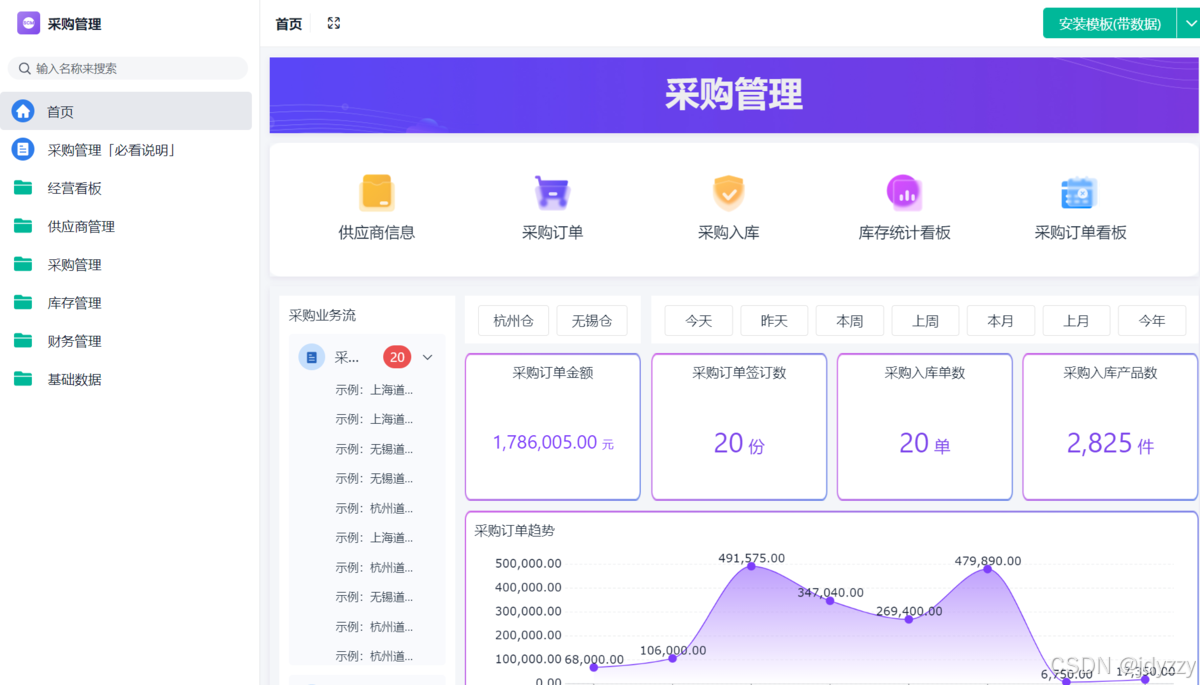The image size is (1200, 685).
Task: Open dropdown arrow beside 安装模板(带数据)
Action: click(x=1188, y=23)
